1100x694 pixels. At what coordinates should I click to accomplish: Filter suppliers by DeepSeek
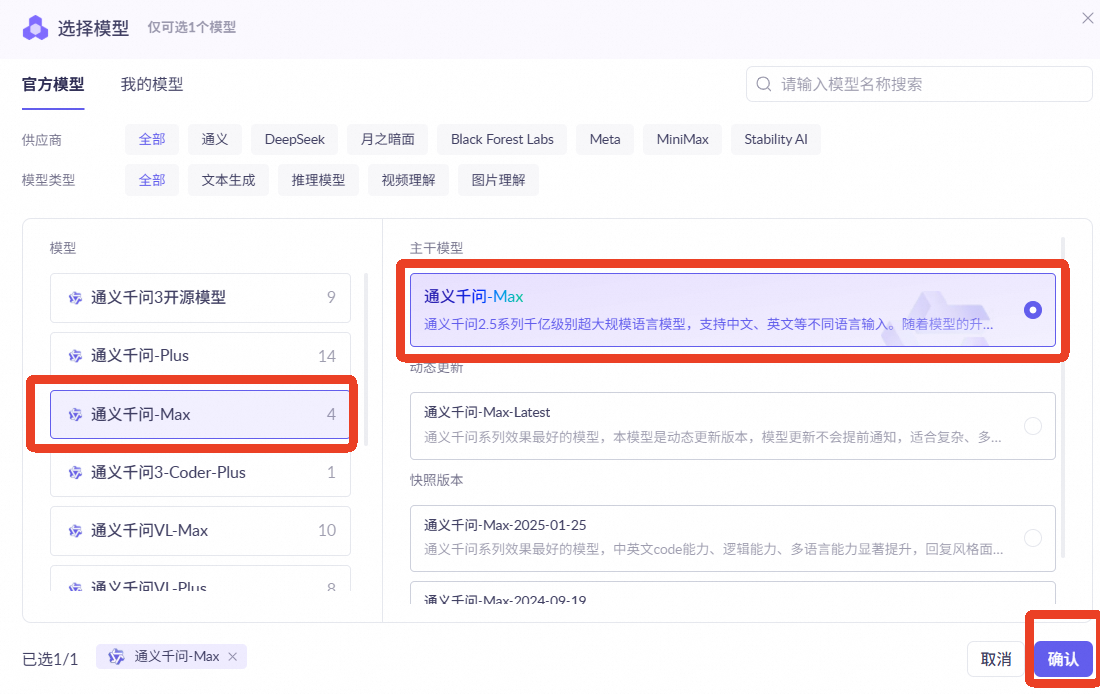(x=295, y=140)
